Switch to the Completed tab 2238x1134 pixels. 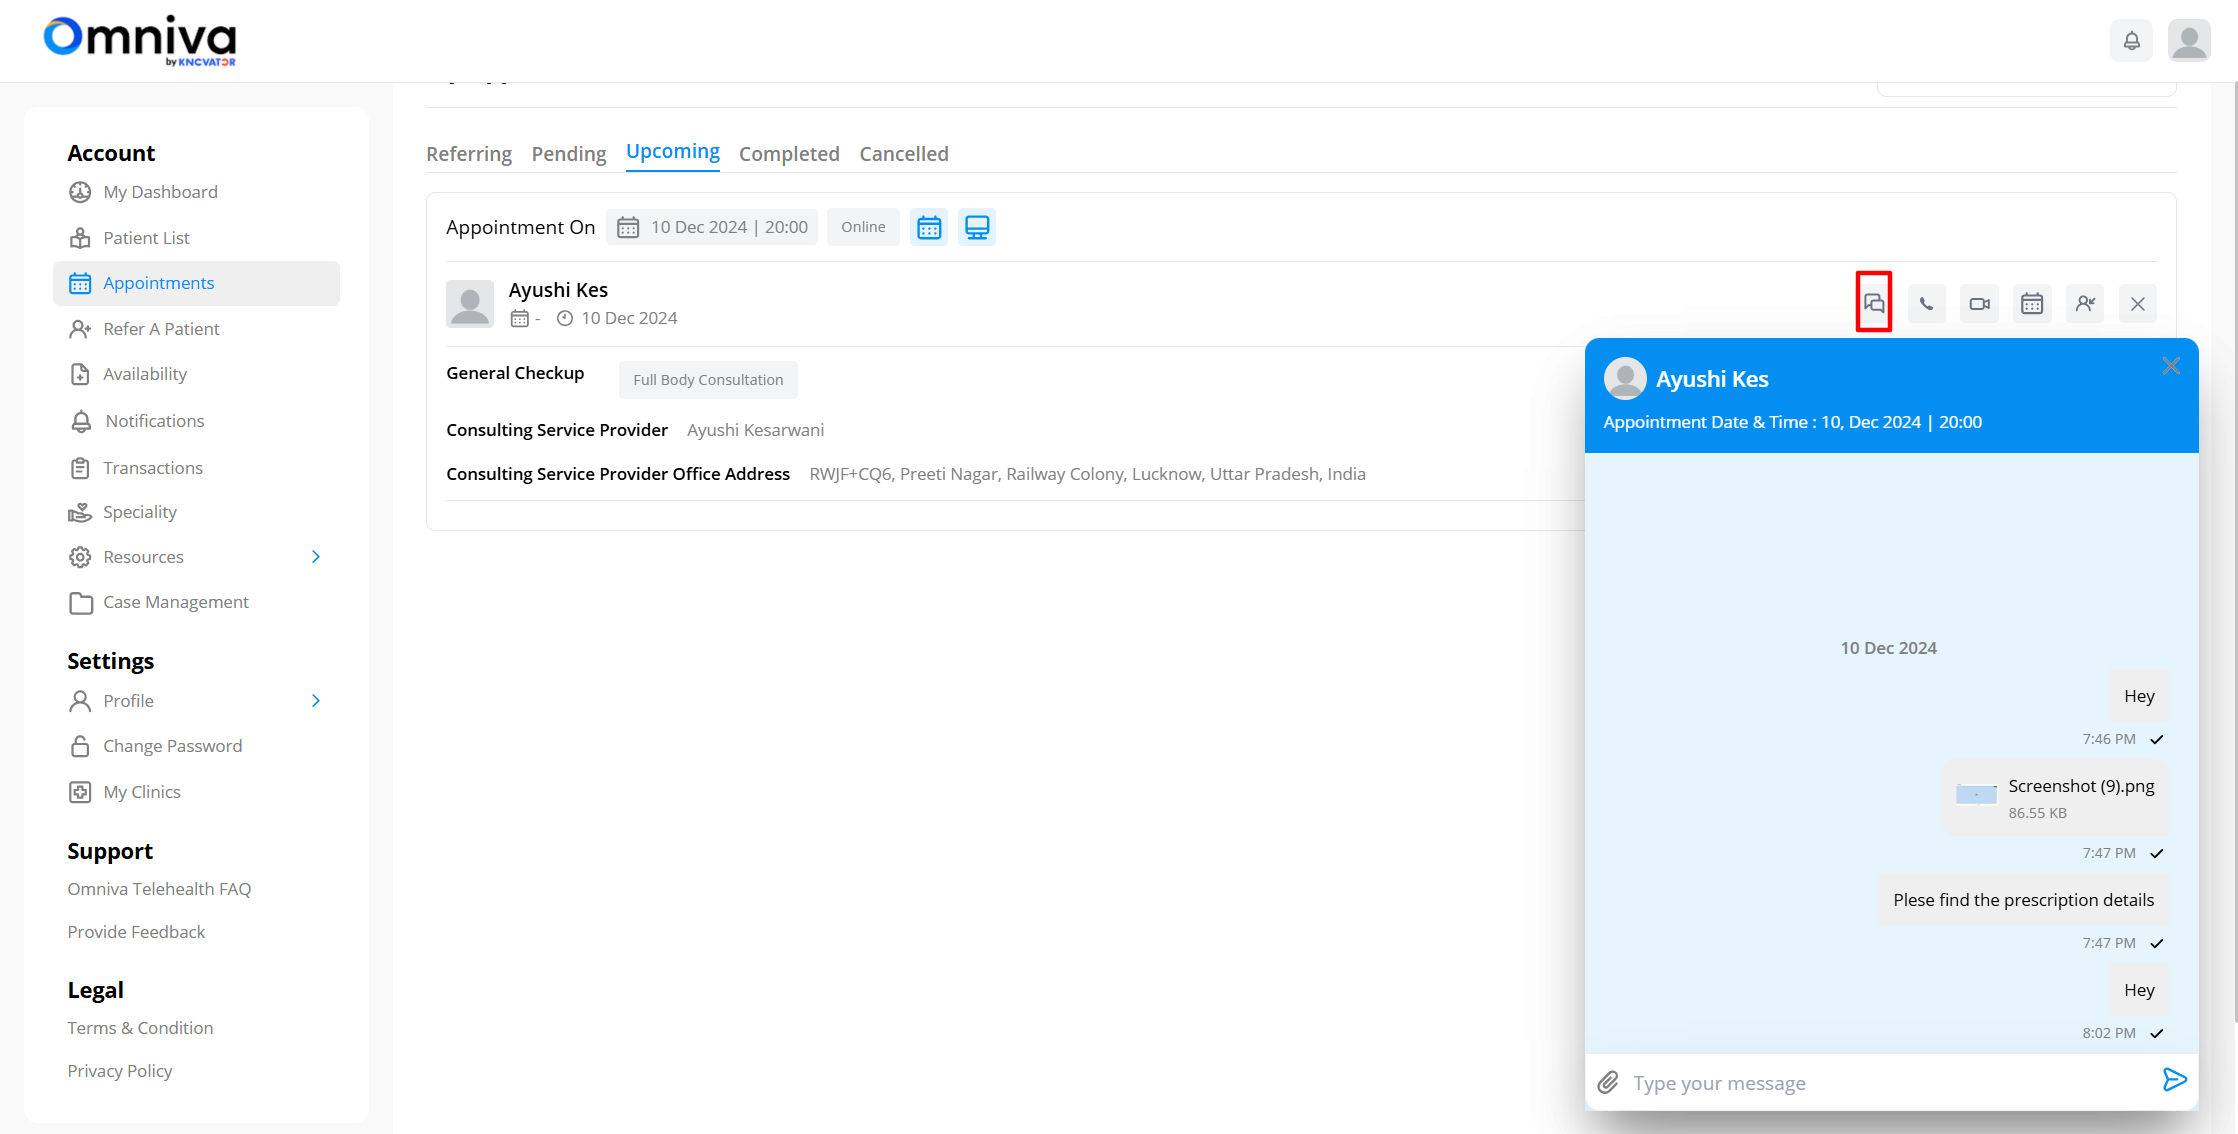(789, 154)
